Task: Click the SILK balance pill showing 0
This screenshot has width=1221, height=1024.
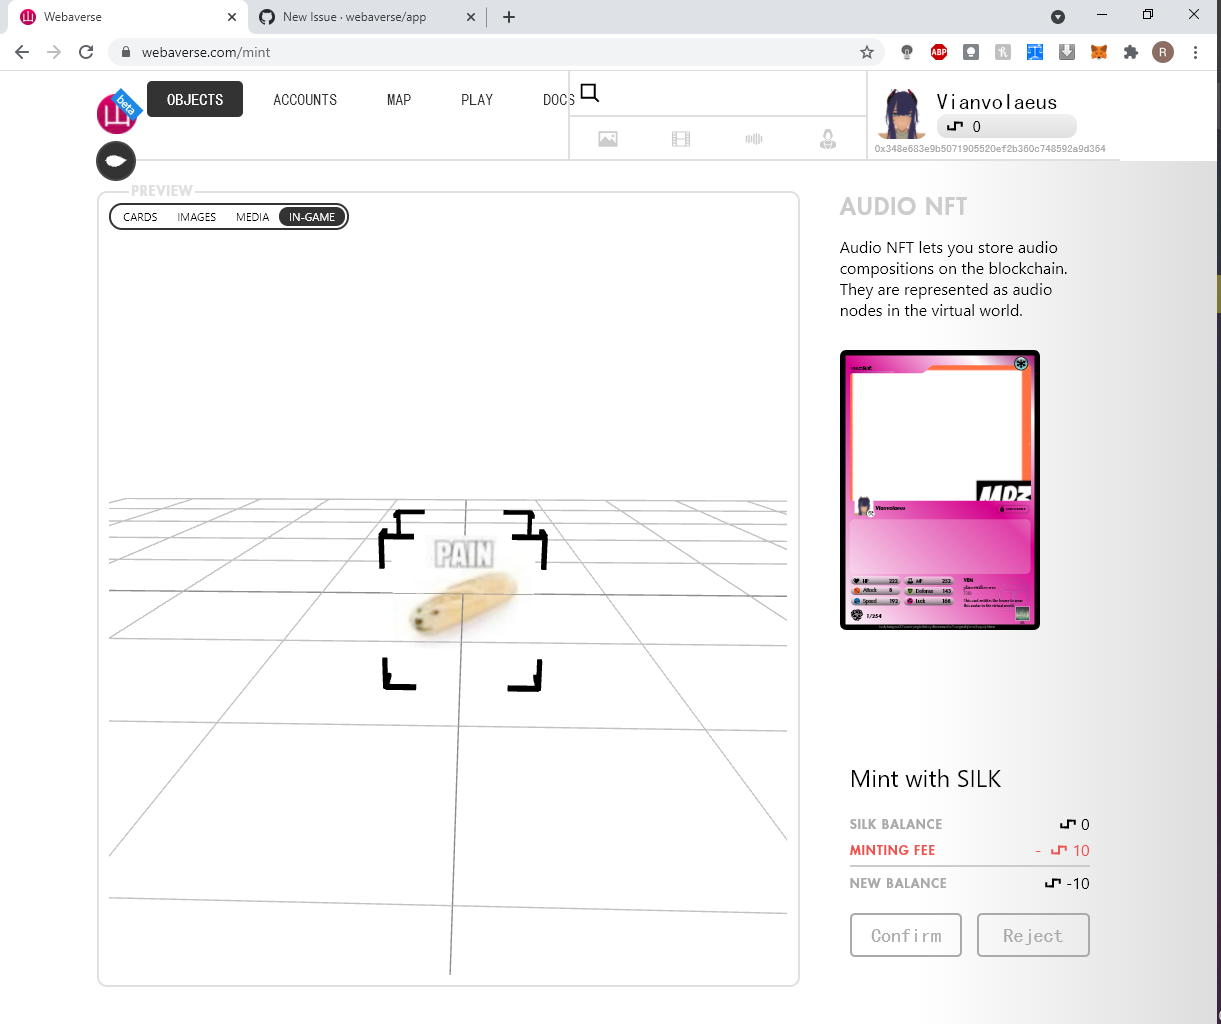Action: (1006, 126)
